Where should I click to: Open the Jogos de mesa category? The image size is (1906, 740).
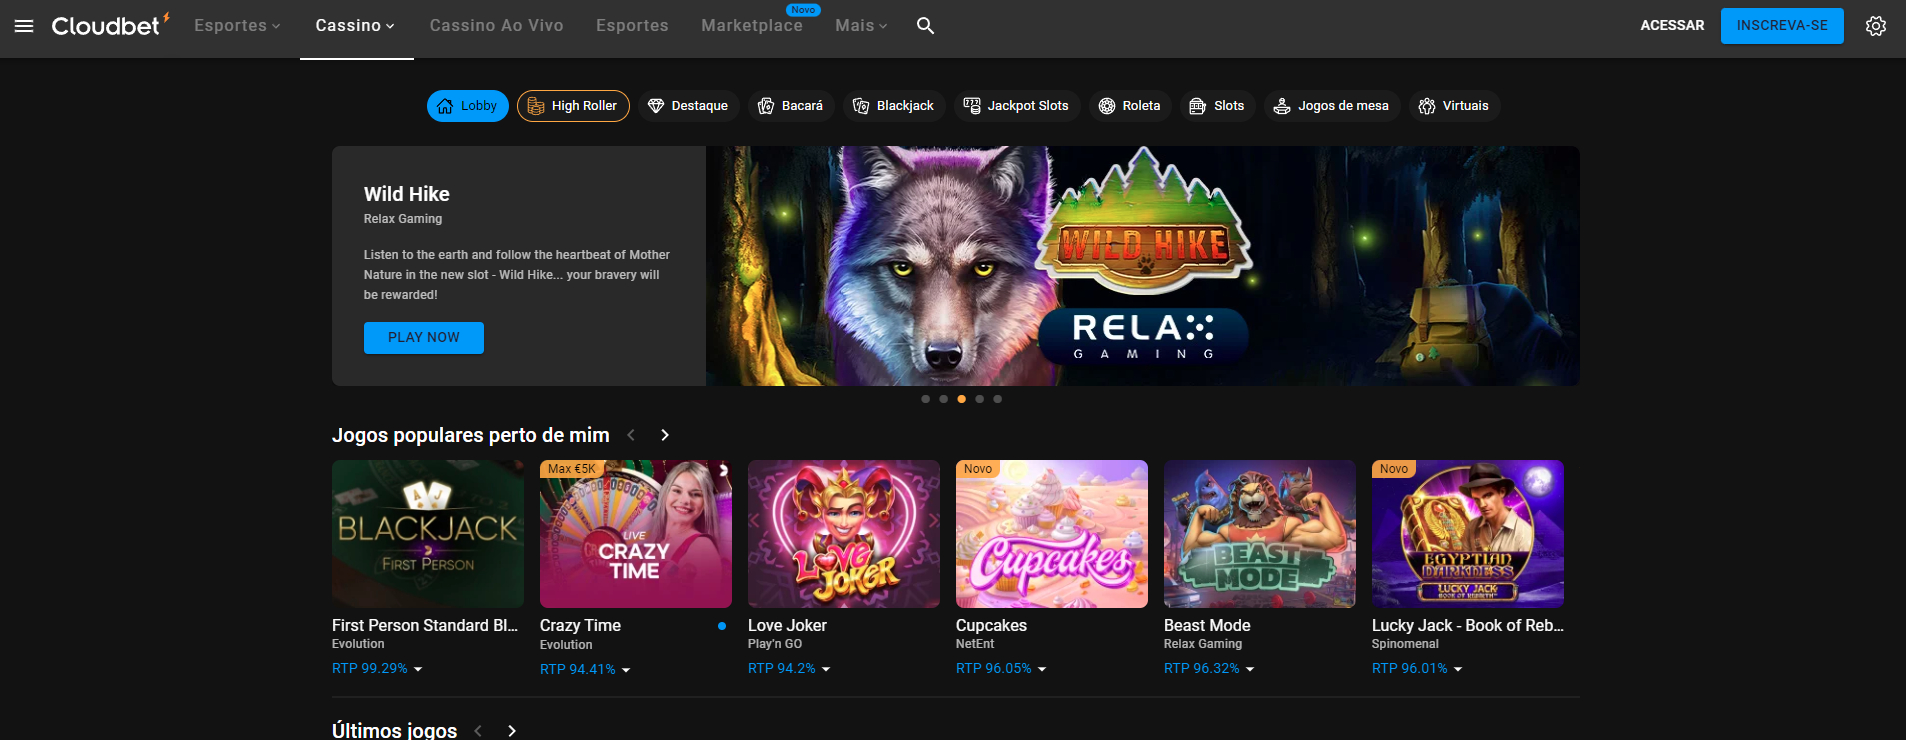click(1333, 106)
